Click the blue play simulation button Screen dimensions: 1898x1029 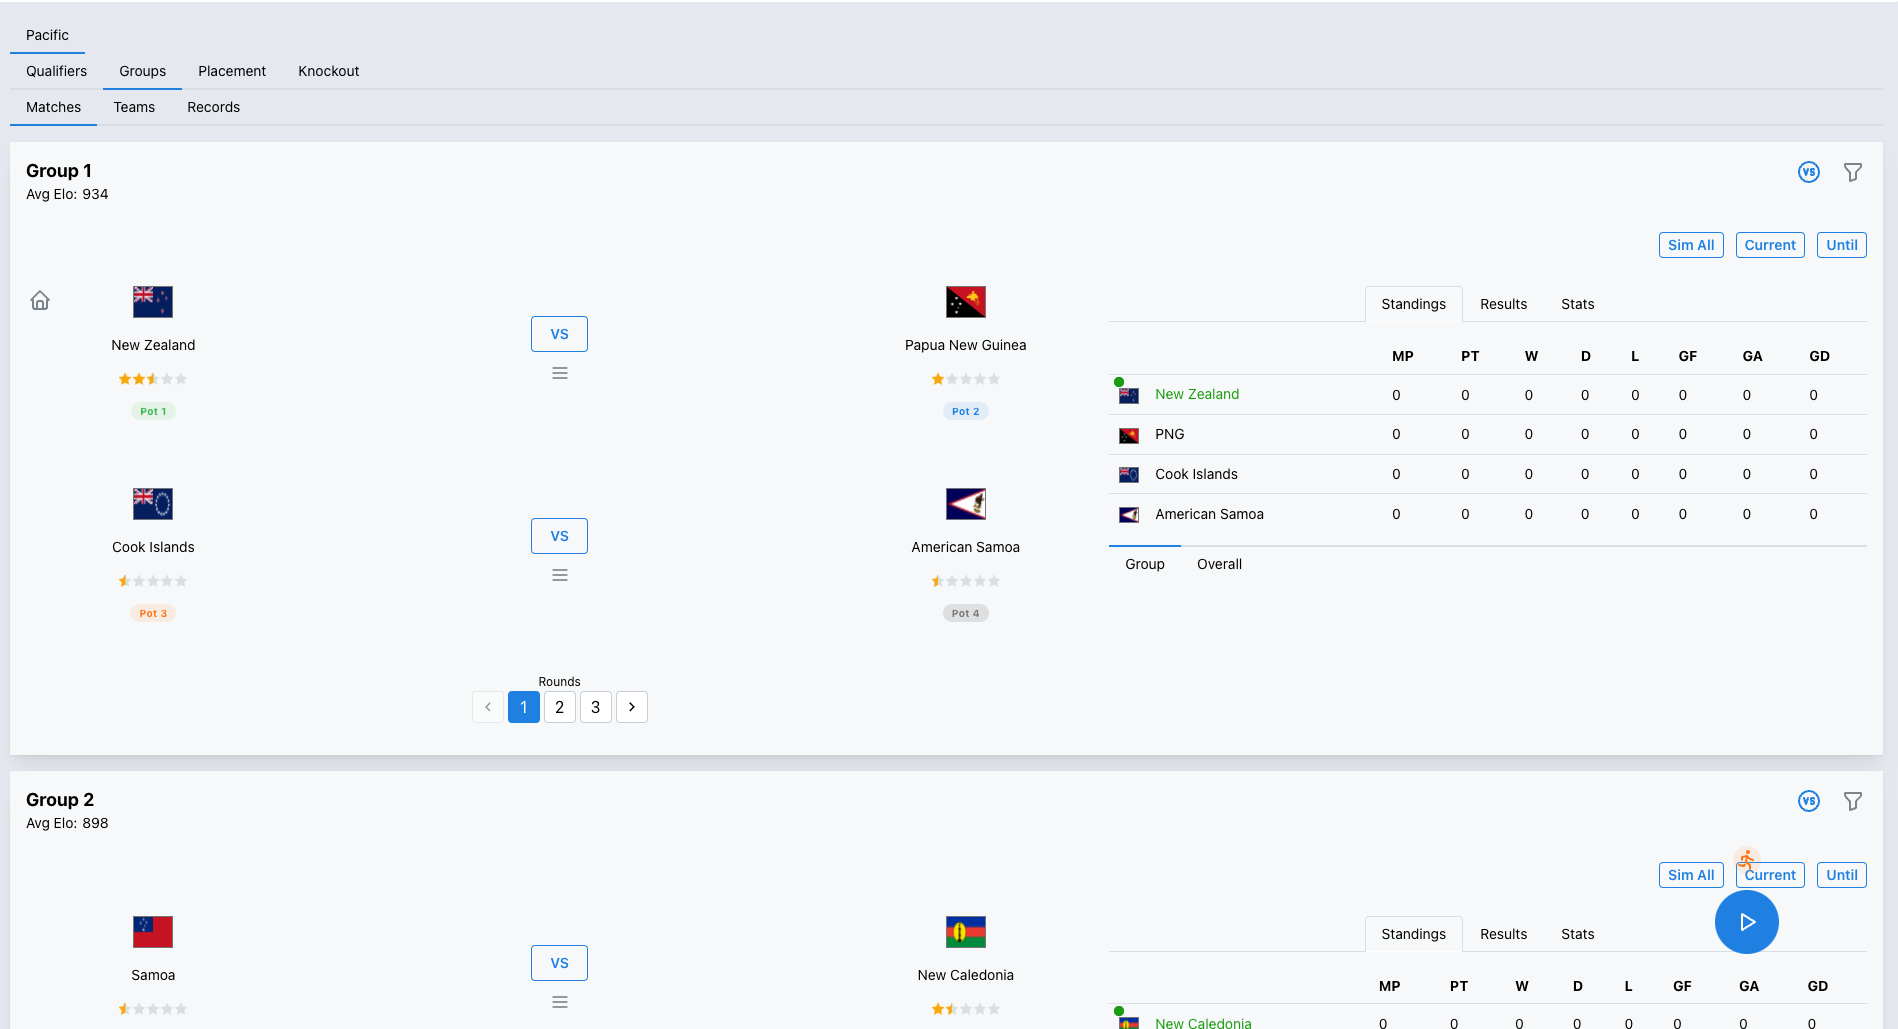(x=1747, y=922)
